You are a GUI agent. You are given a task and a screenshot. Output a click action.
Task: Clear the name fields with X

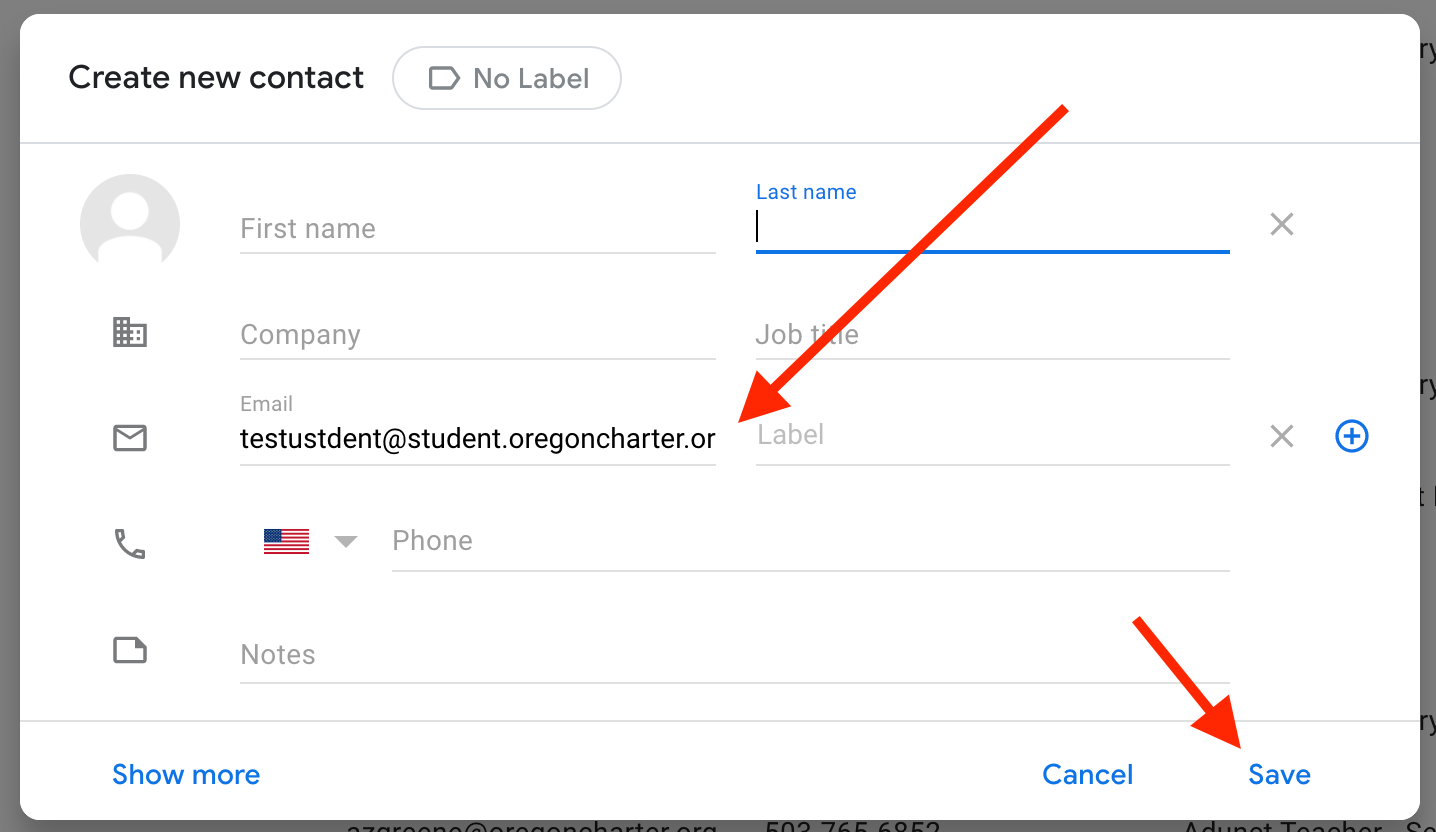[1282, 224]
